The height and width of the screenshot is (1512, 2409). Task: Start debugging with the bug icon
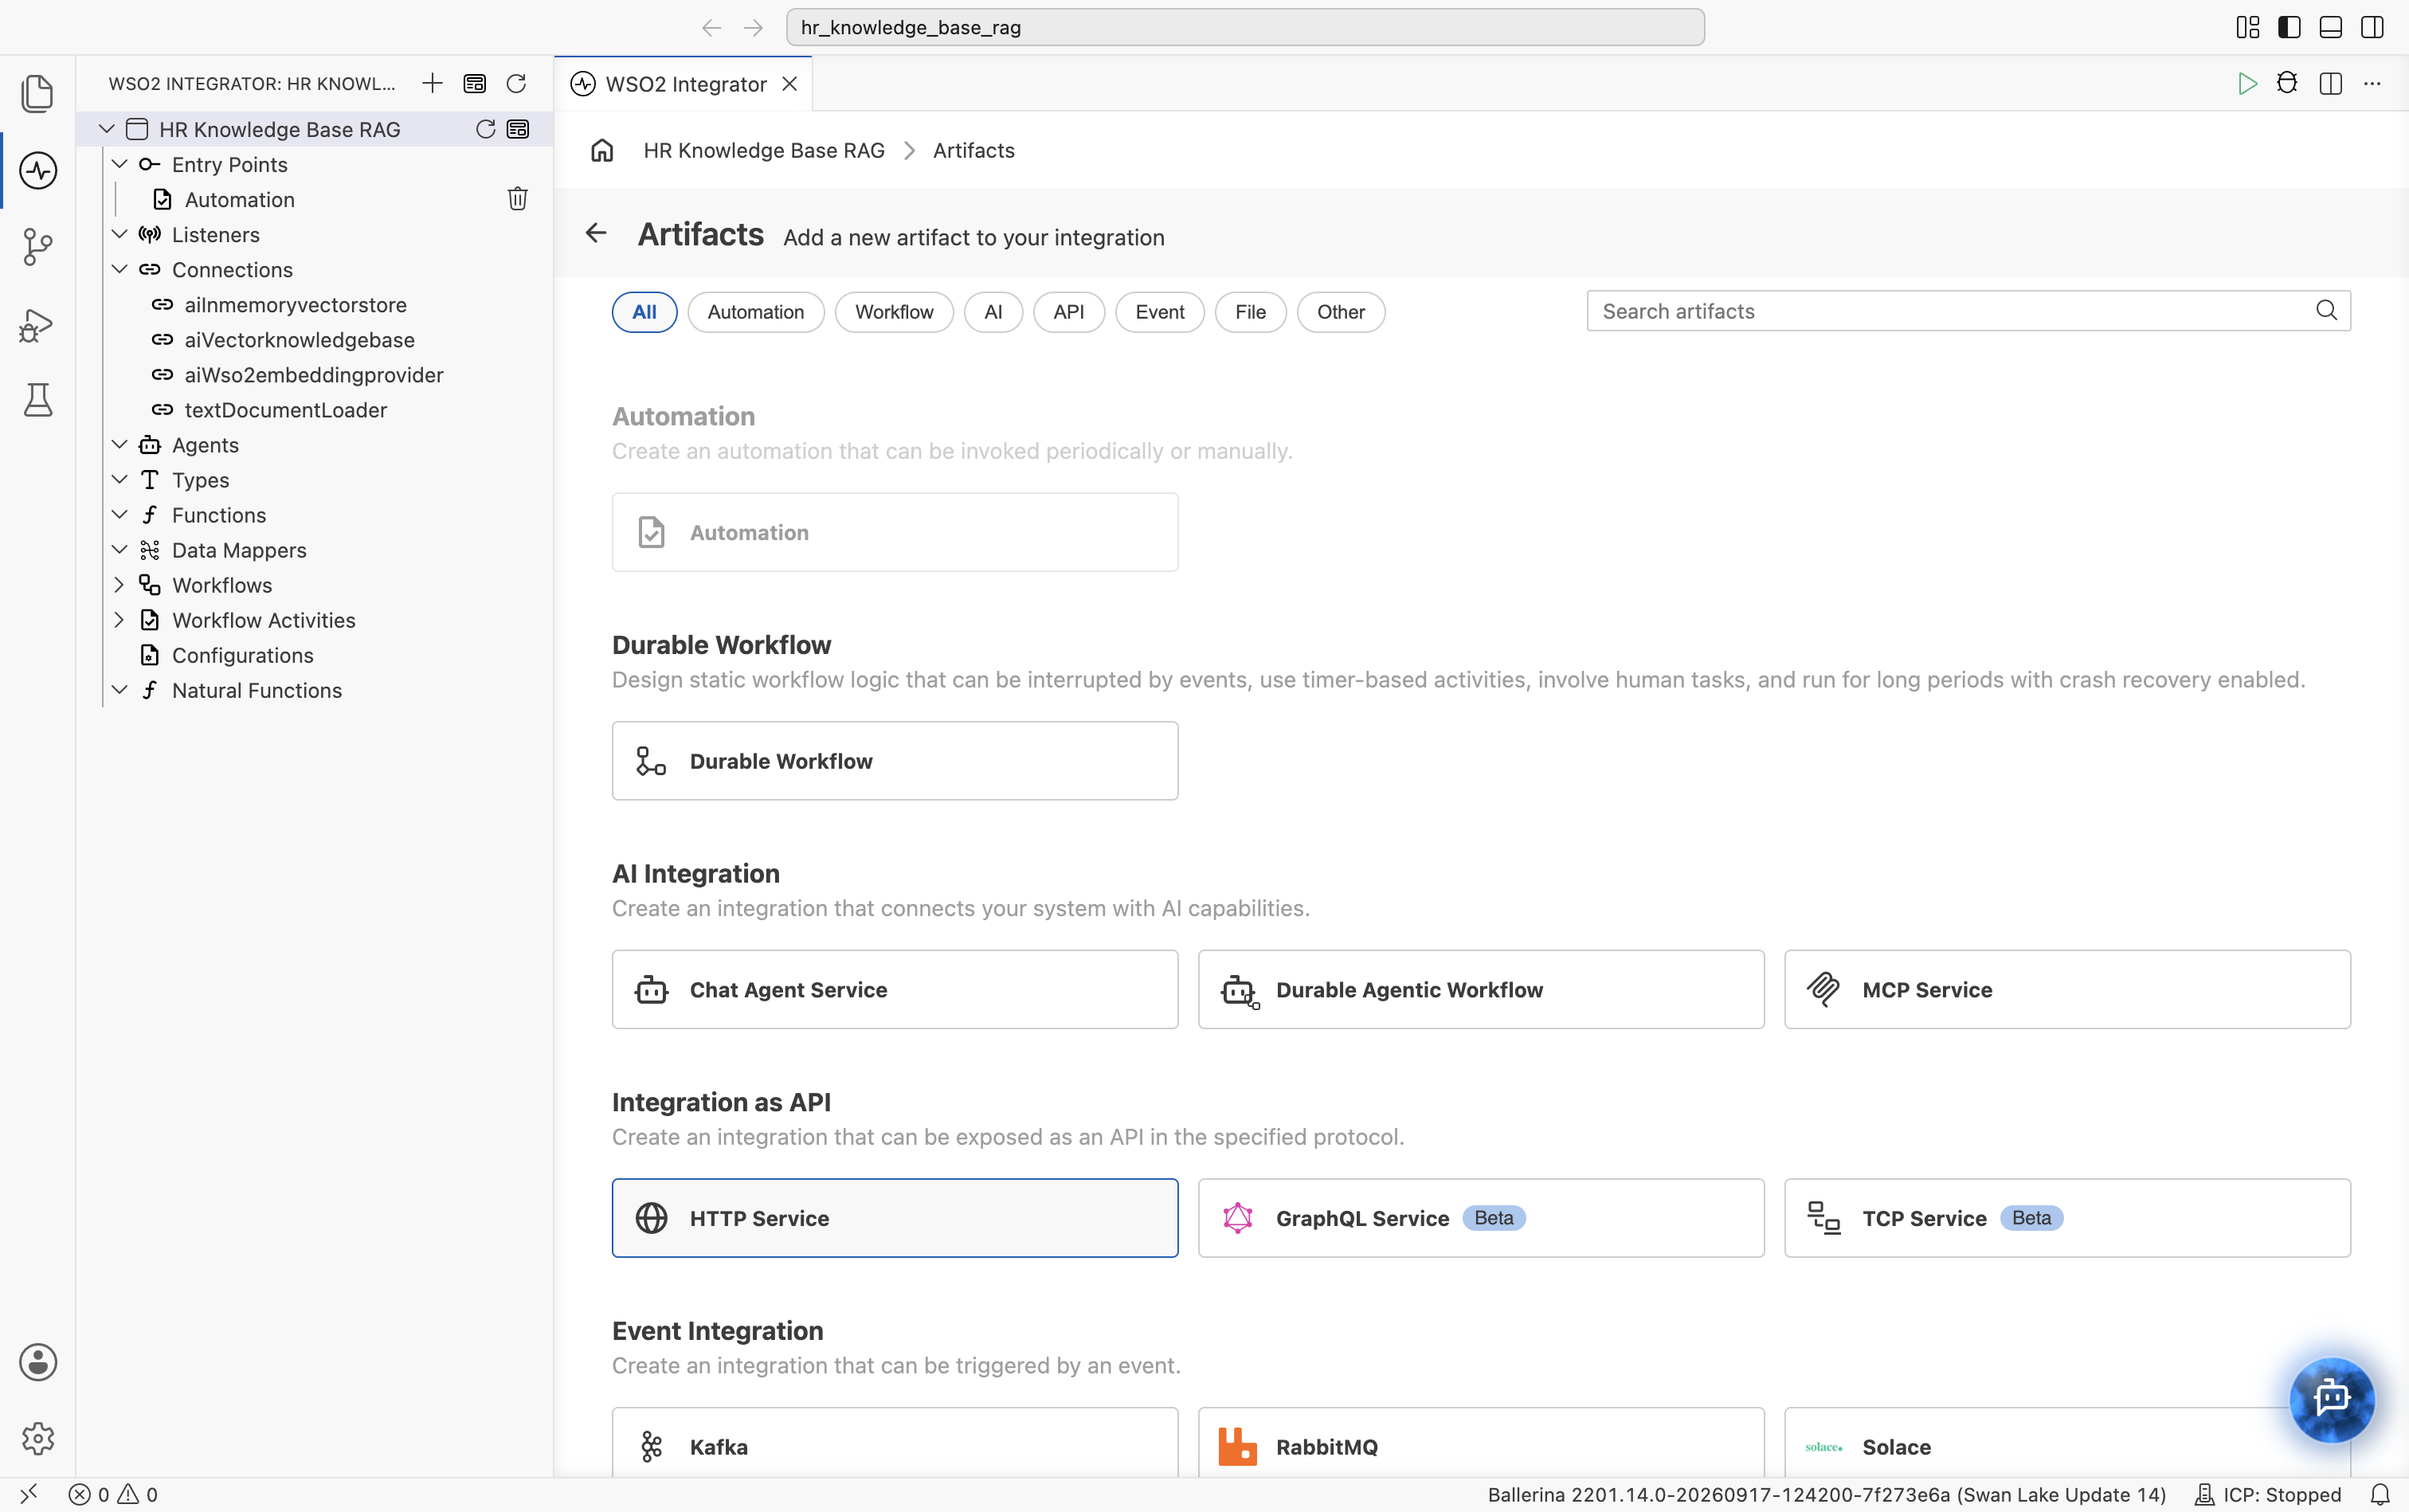pos(2287,83)
